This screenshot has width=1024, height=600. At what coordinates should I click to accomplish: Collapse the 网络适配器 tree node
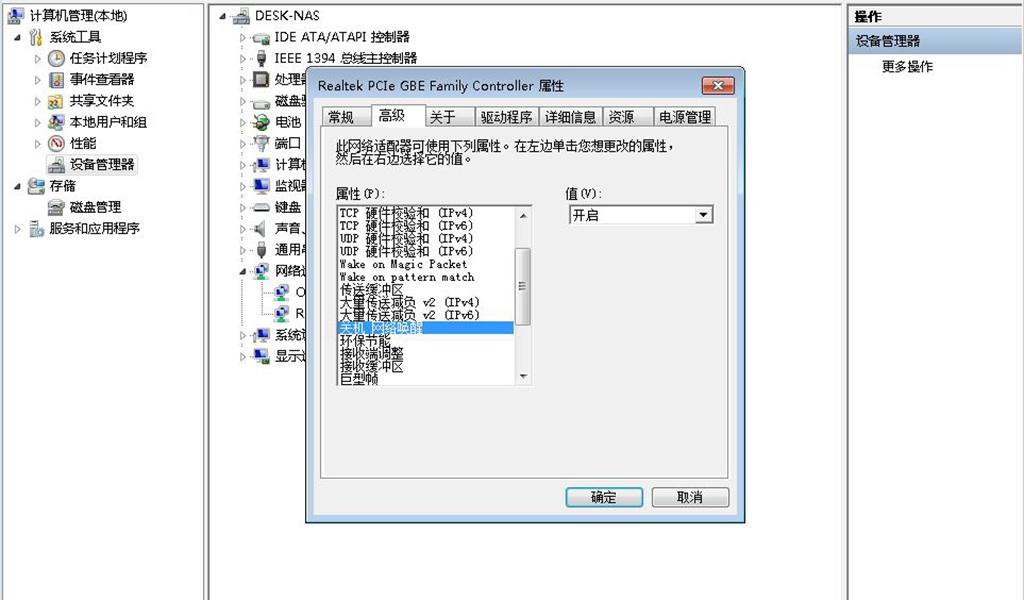pos(242,271)
